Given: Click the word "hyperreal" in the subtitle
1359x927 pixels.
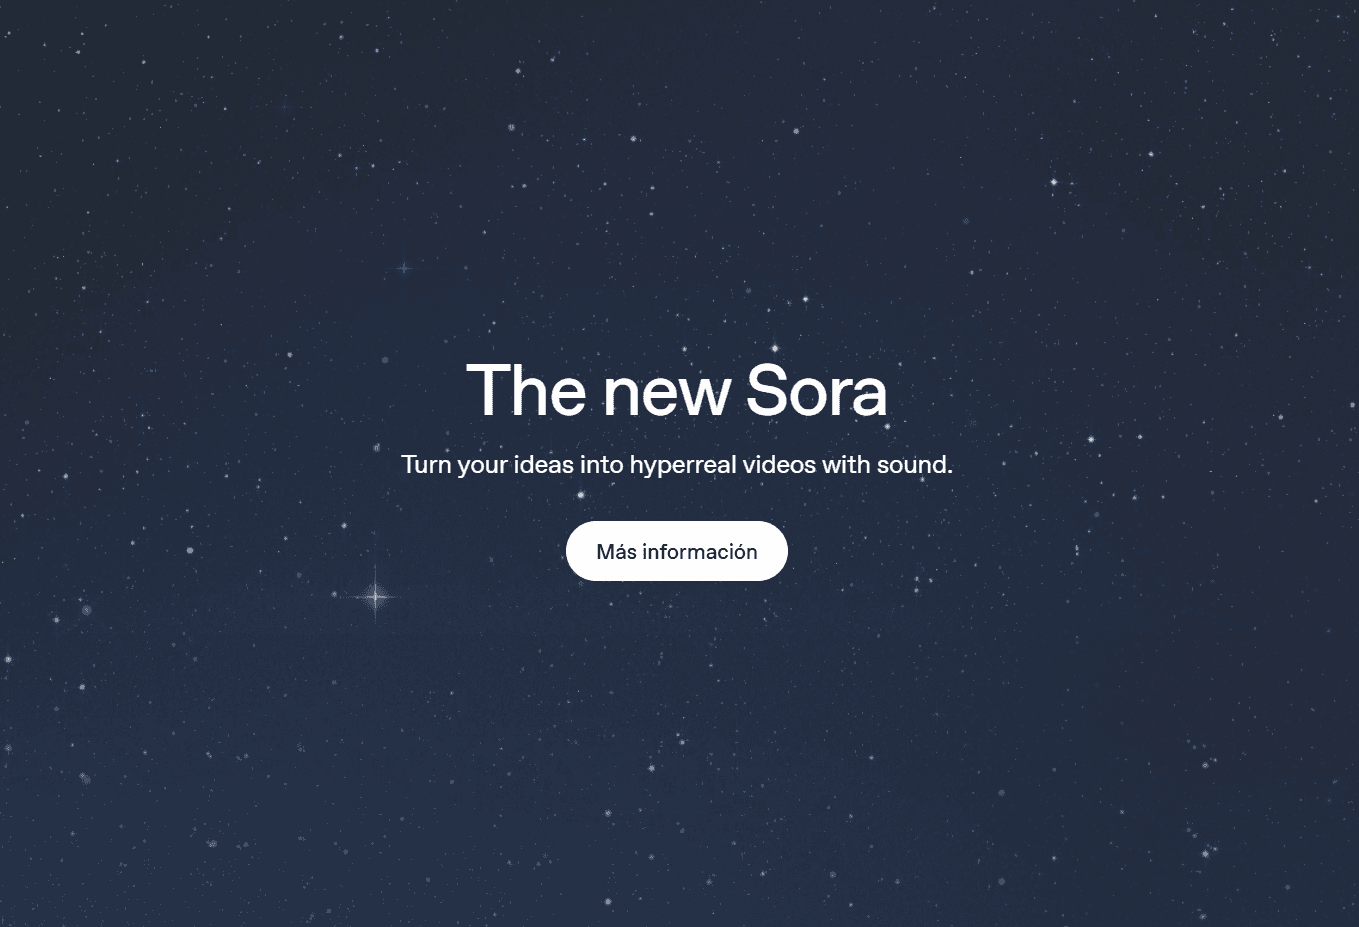Looking at the screenshot, I should pos(683,466).
